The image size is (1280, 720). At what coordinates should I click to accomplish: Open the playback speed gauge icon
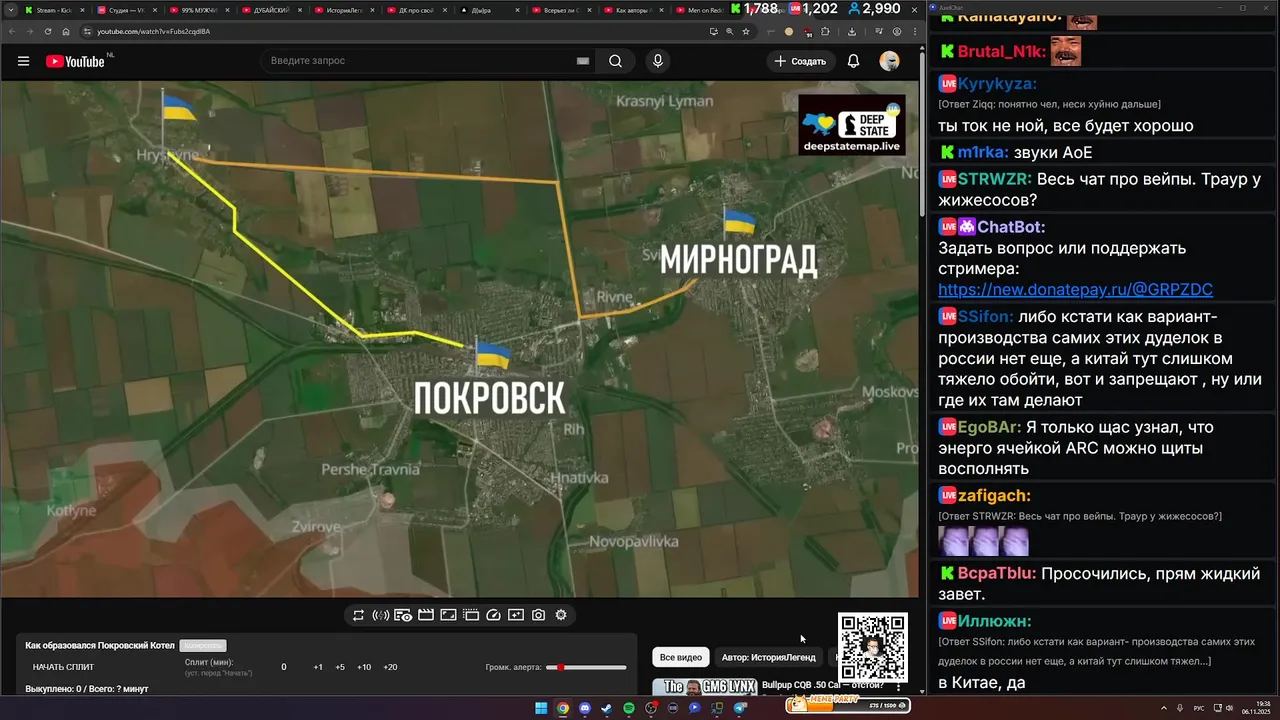pyautogui.click(x=493, y=615)
